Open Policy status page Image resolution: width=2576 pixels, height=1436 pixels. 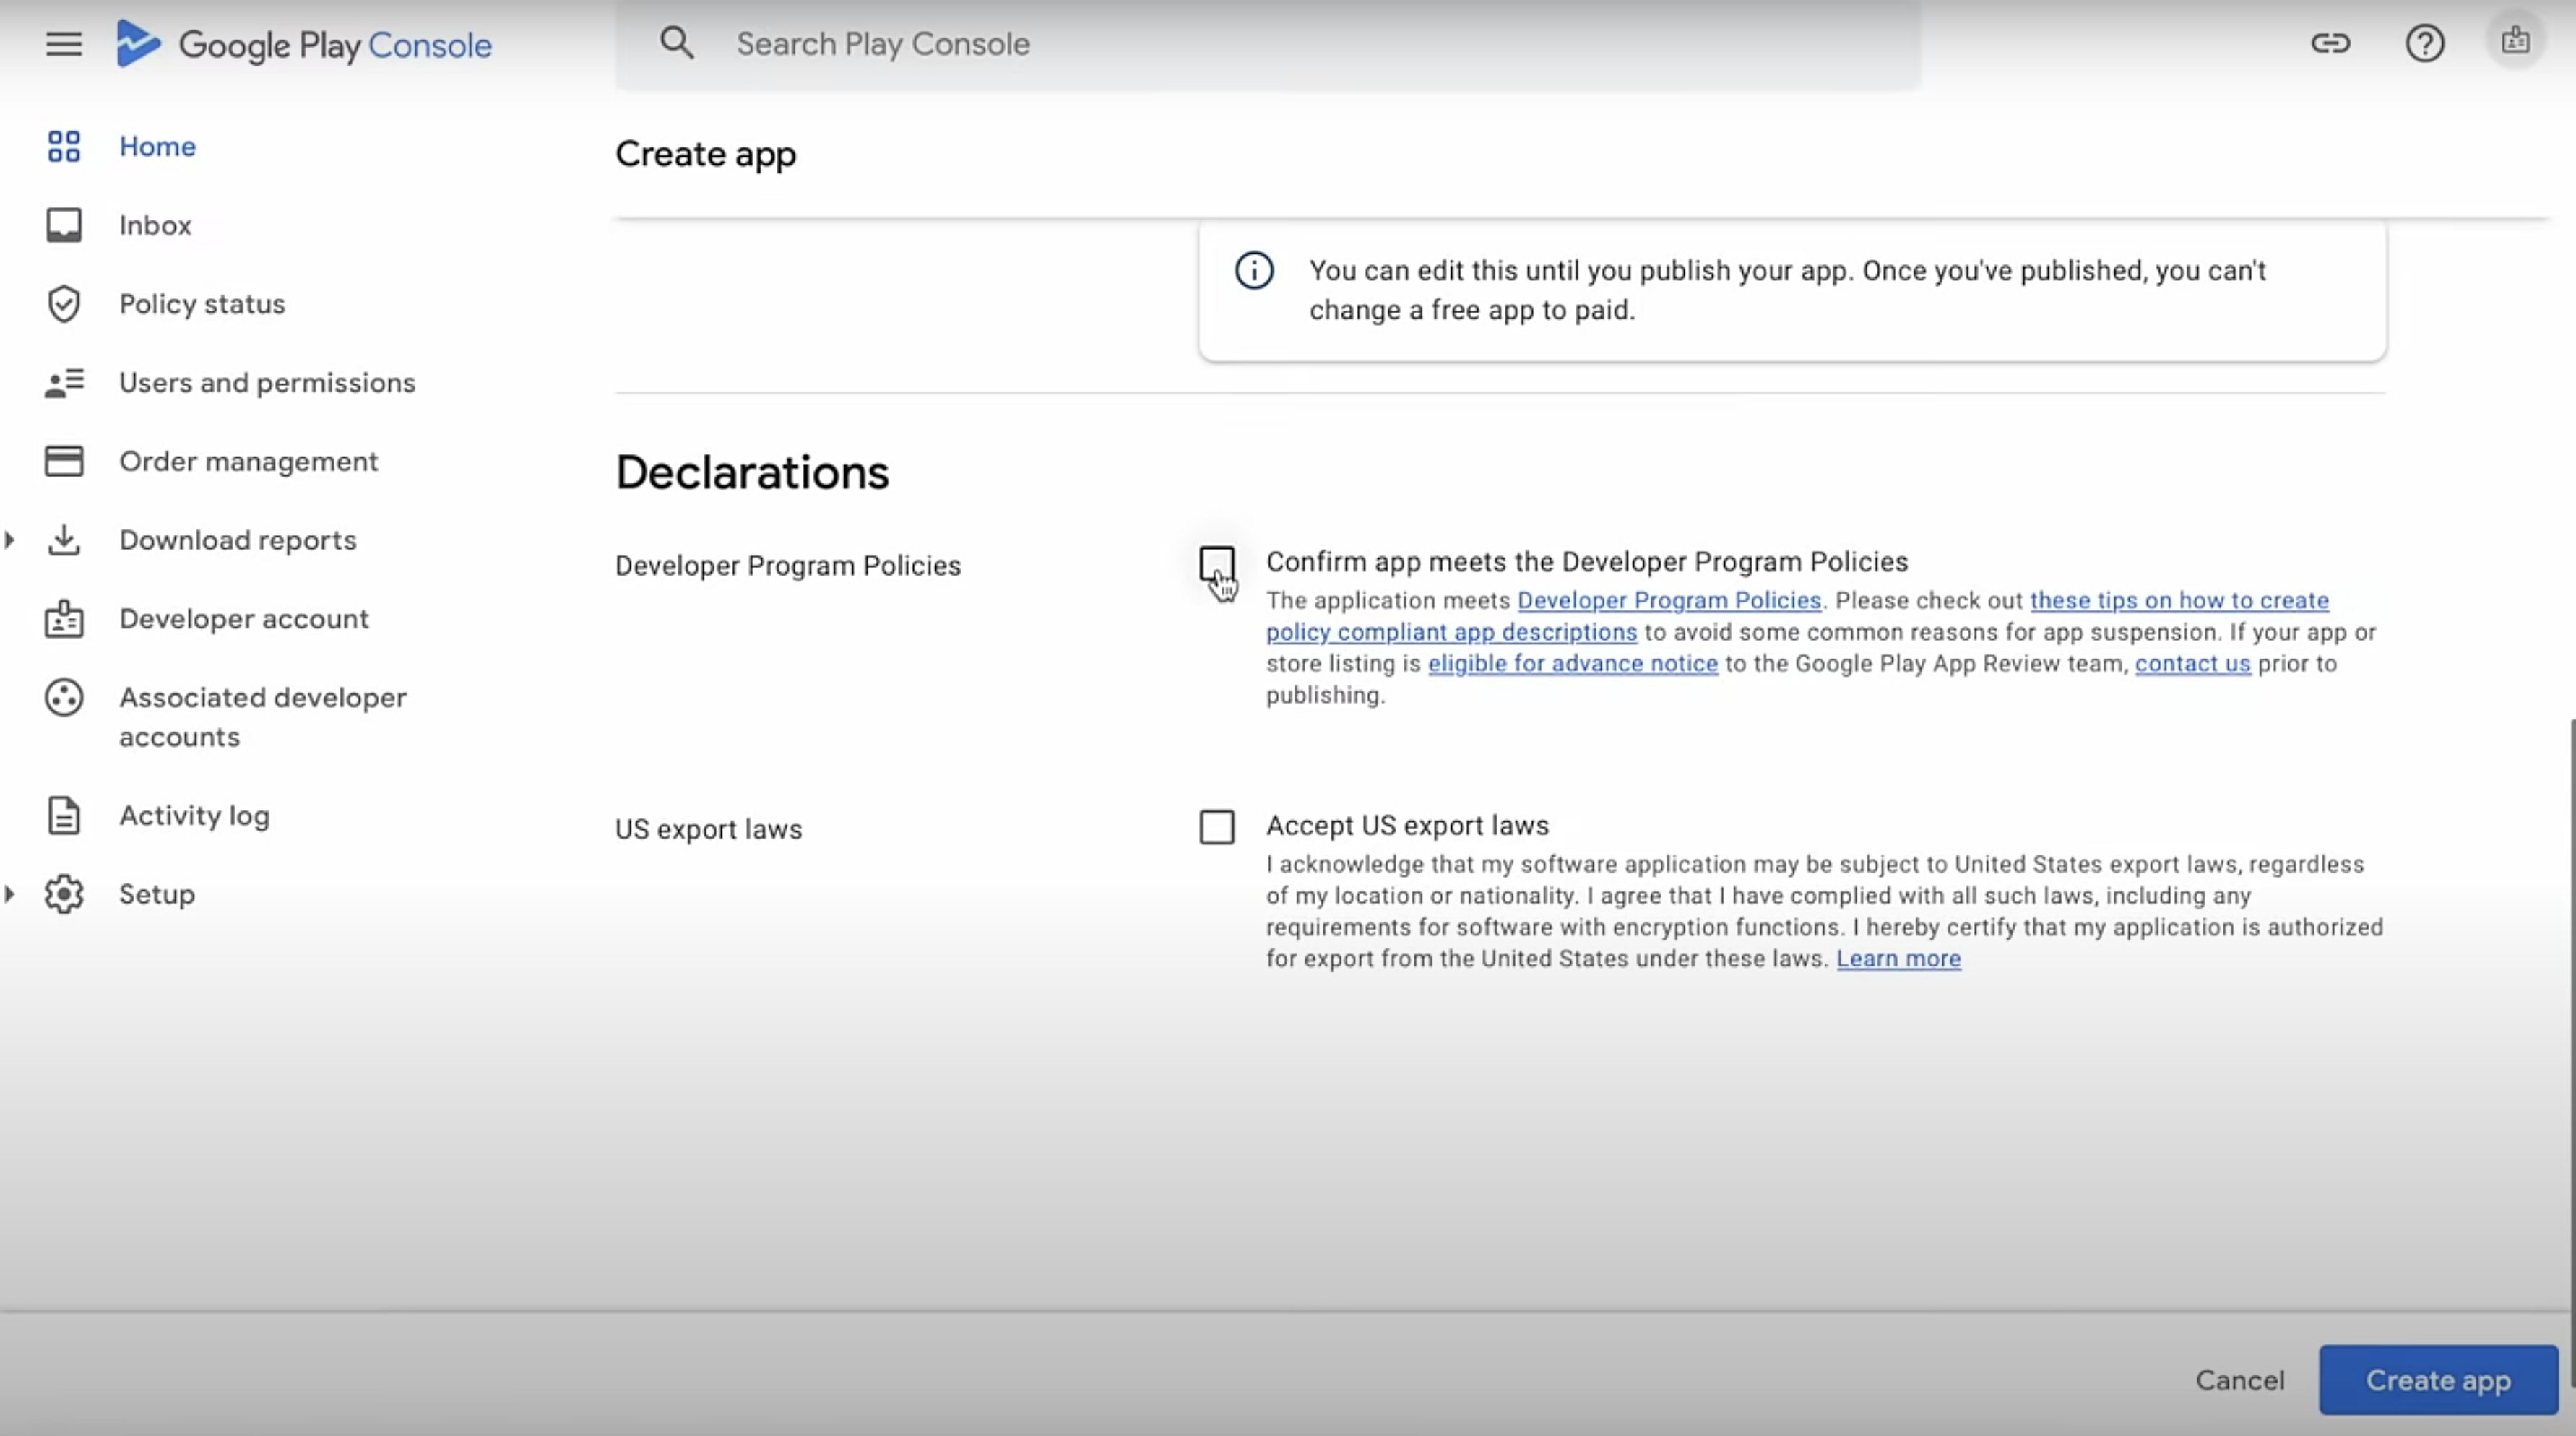click(x=202, y=304)
